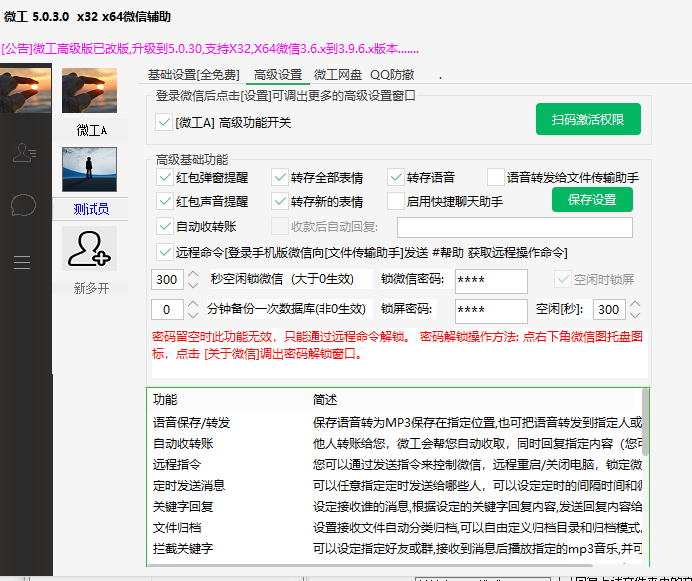Image resolution: width=692 pixels, height=581 pixels.
Task: Click the 新多开 label
Action: [x=91, y=288]
